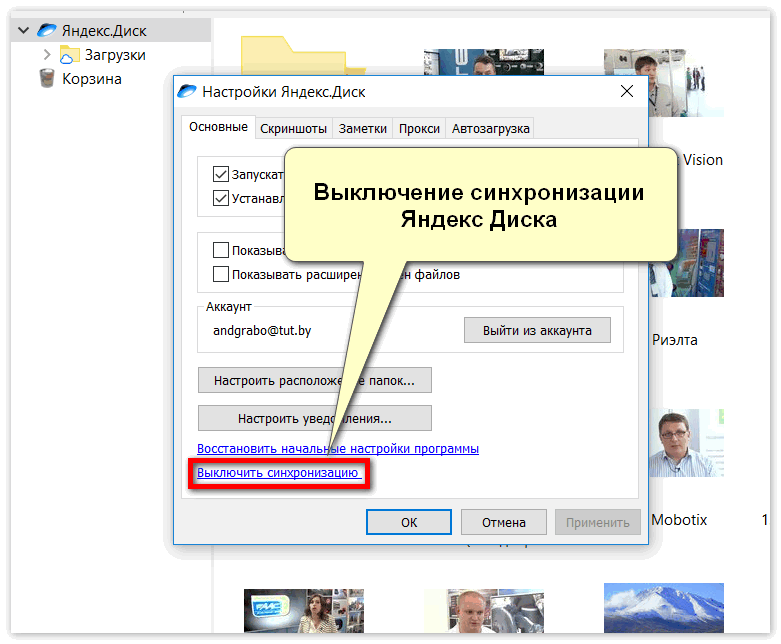Click the Отмена button
Screen dimensions: 781x644
click(504, 522)
